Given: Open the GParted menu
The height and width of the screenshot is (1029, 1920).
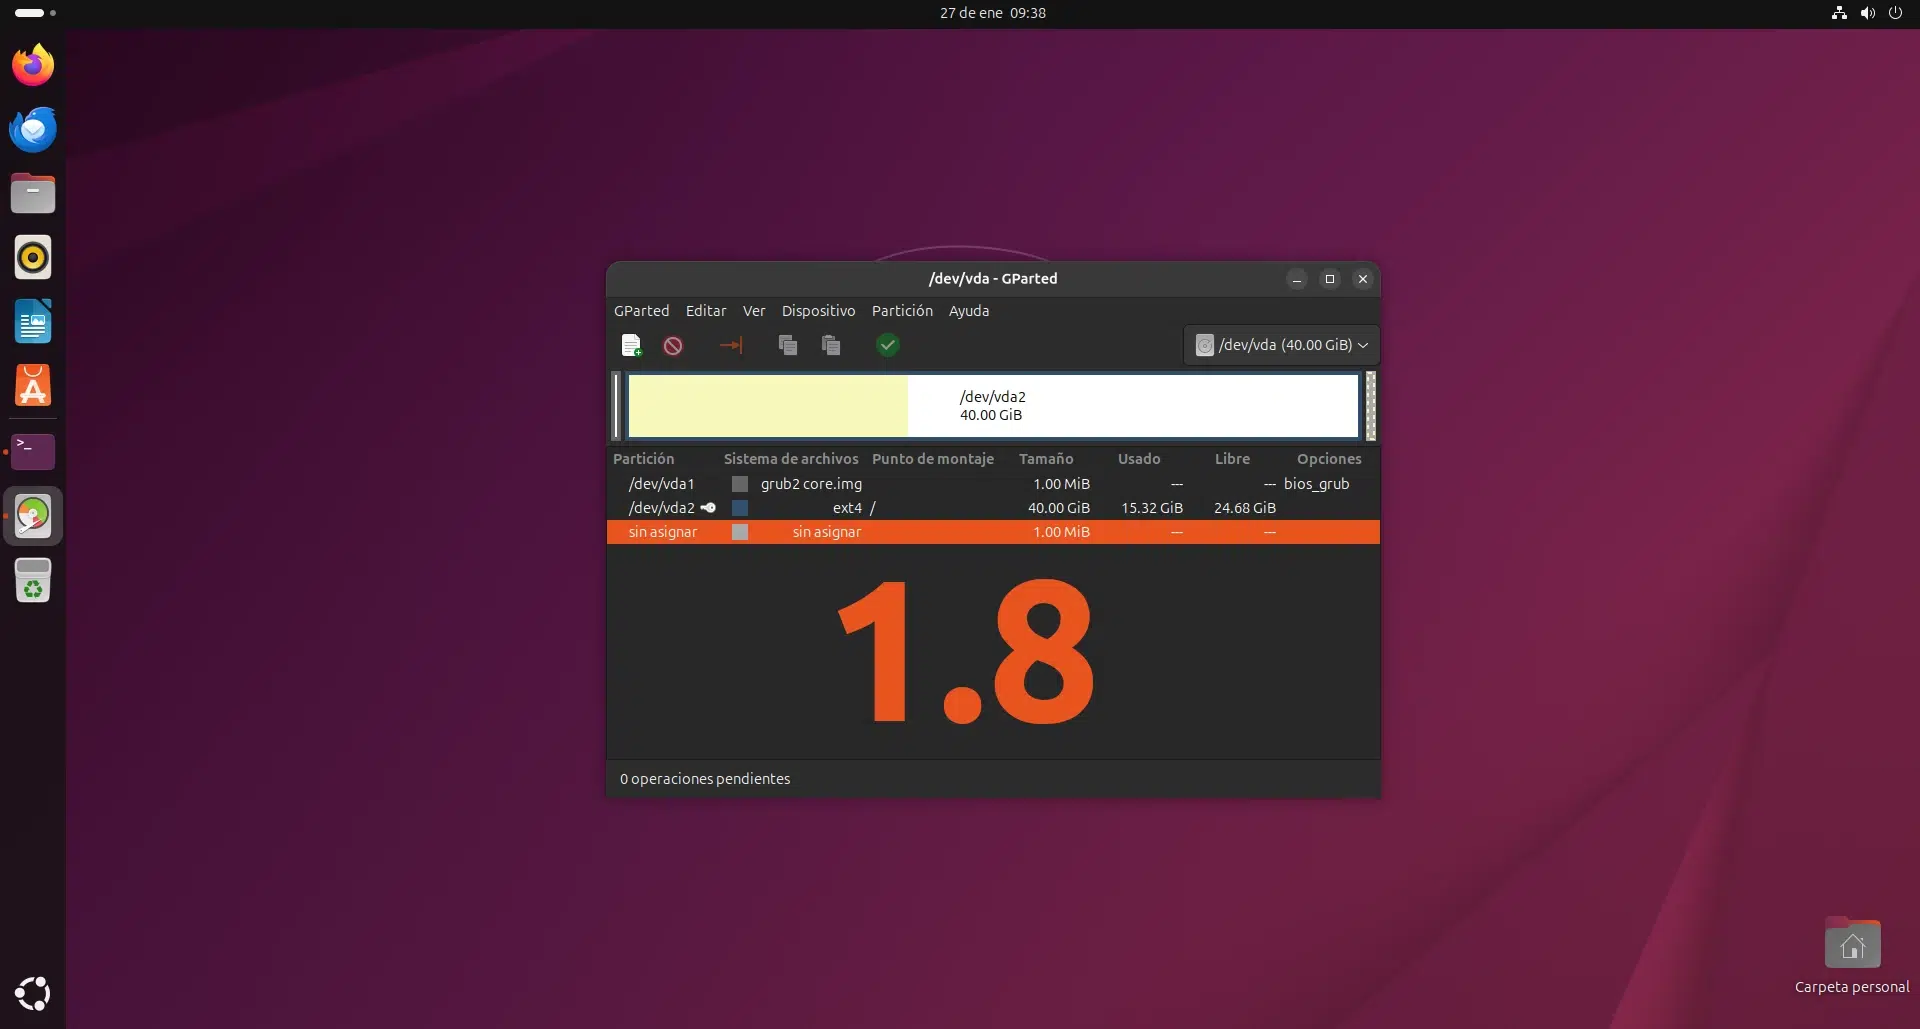Looking at the screenshot, I should [641, 310].
